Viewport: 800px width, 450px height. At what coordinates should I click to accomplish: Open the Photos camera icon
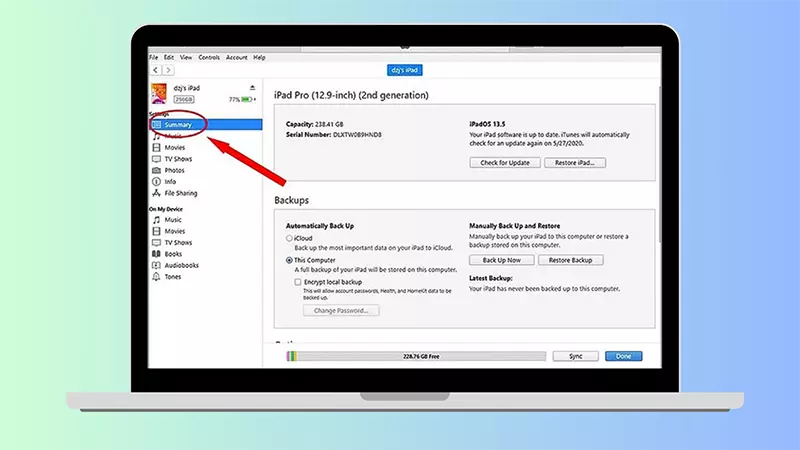[x=157, y=170]
